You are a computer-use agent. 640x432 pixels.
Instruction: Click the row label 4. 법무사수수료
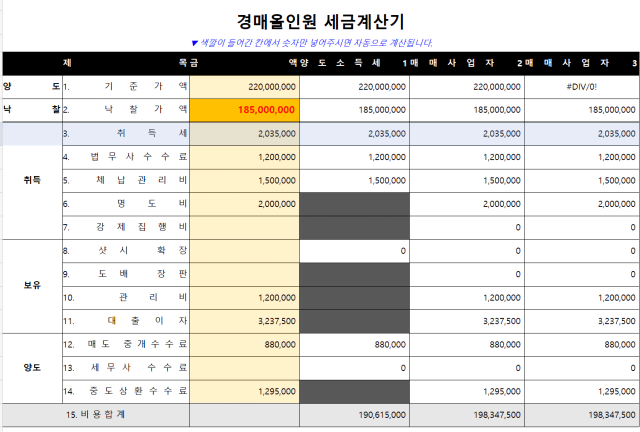point(126,157)
